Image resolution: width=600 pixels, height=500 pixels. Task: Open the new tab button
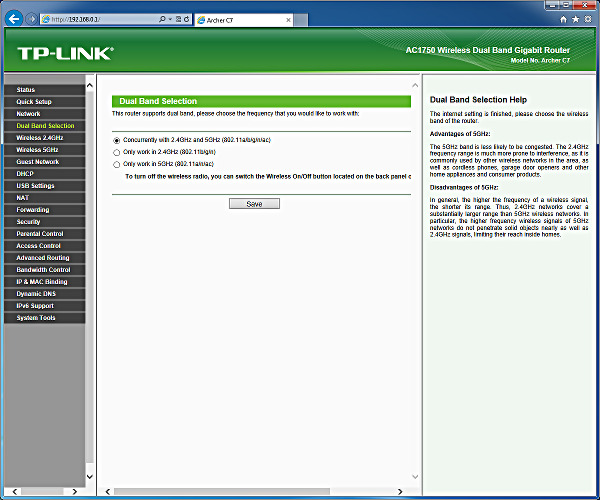pyautogui.click(x=301, y=20)
